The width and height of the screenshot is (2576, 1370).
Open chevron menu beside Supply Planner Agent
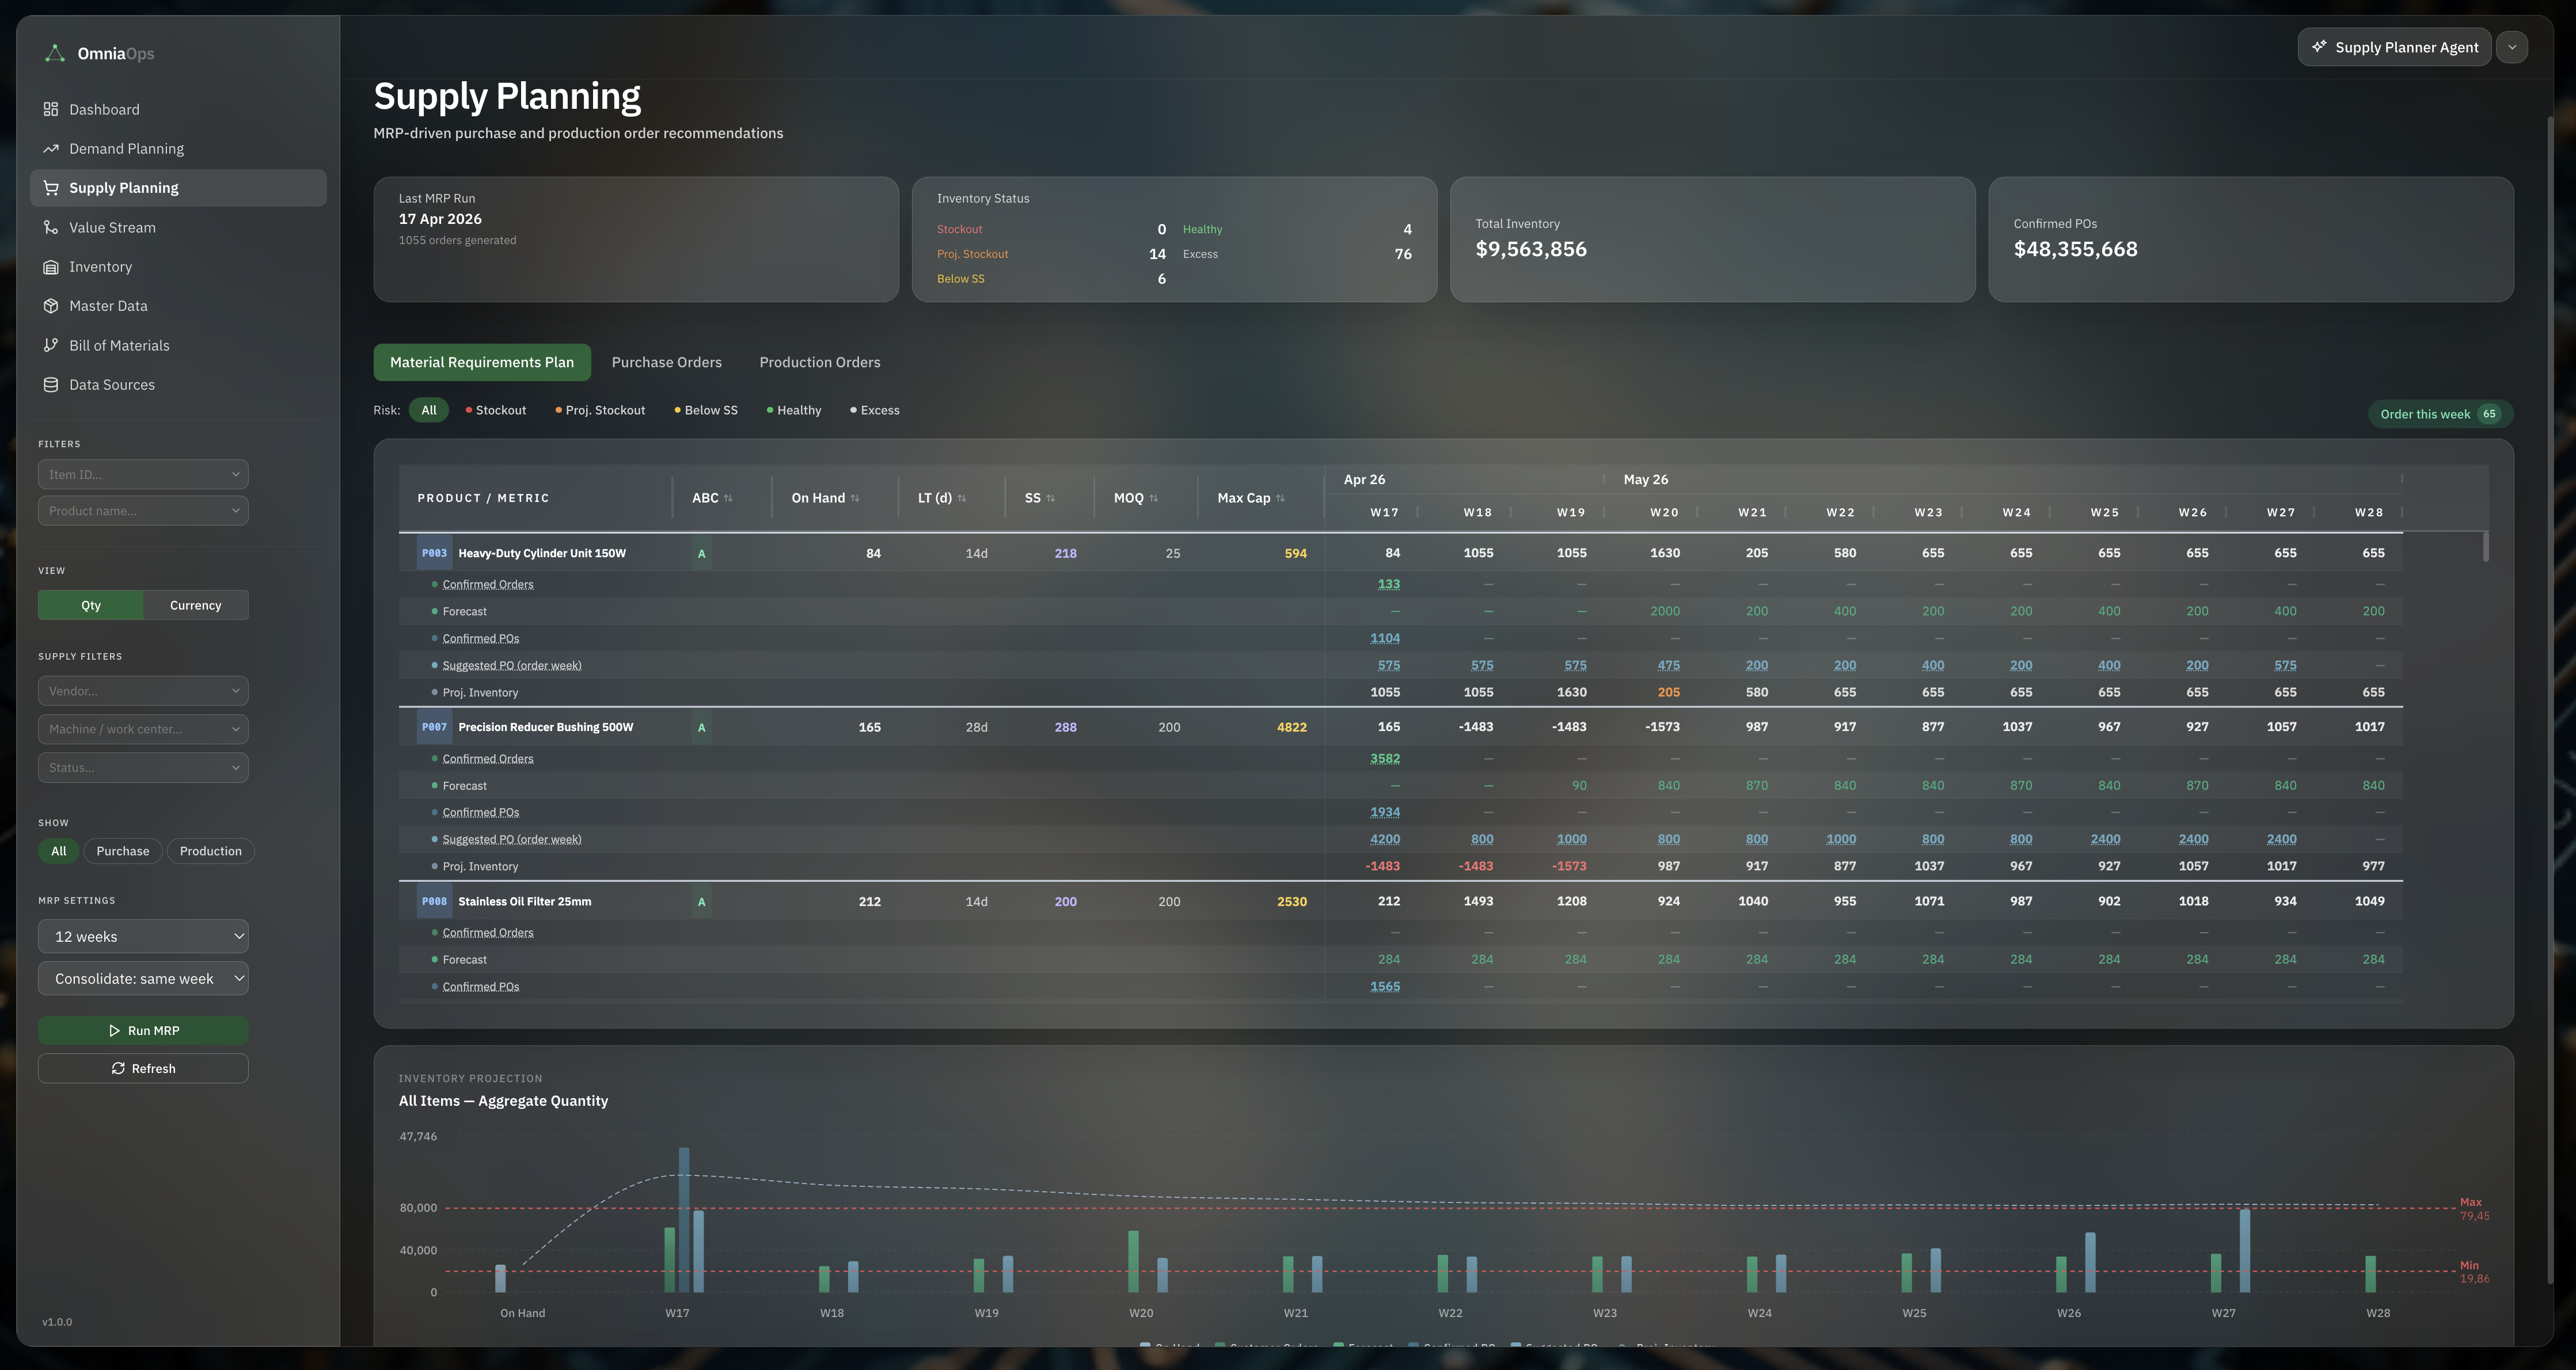pos(2511,47)
